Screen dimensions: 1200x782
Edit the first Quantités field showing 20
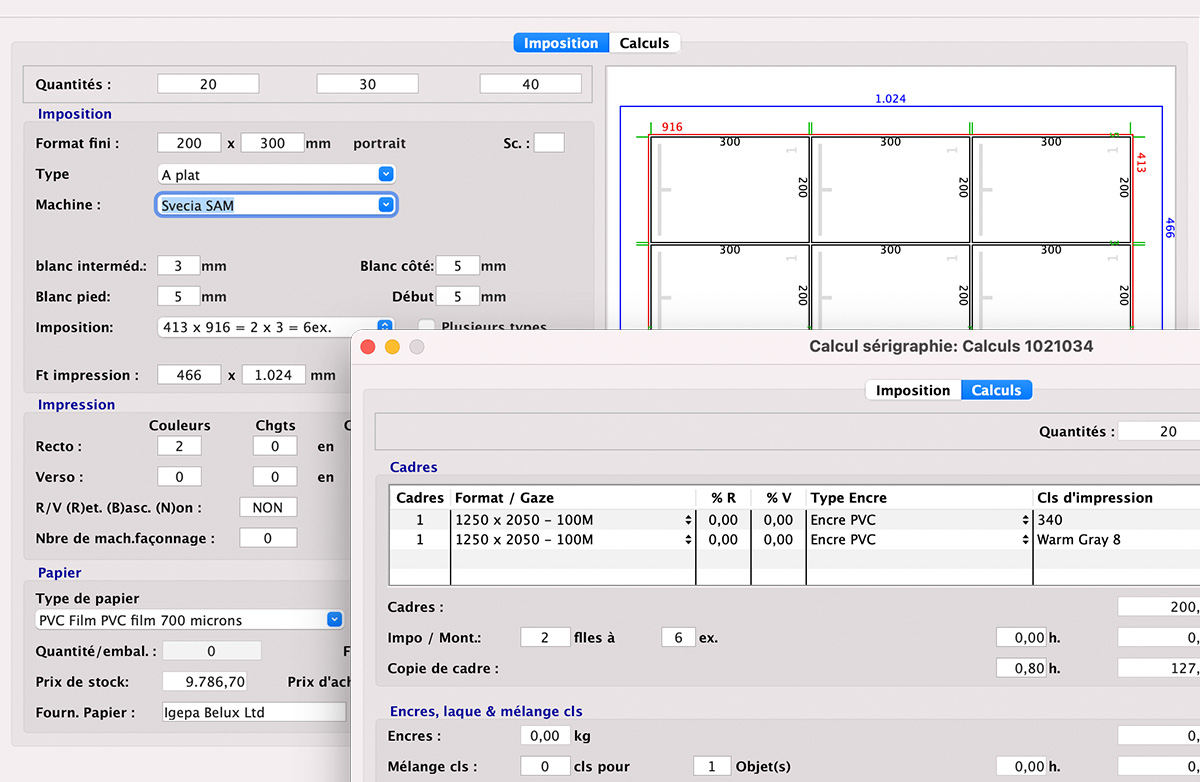click(x=207, y=83)
